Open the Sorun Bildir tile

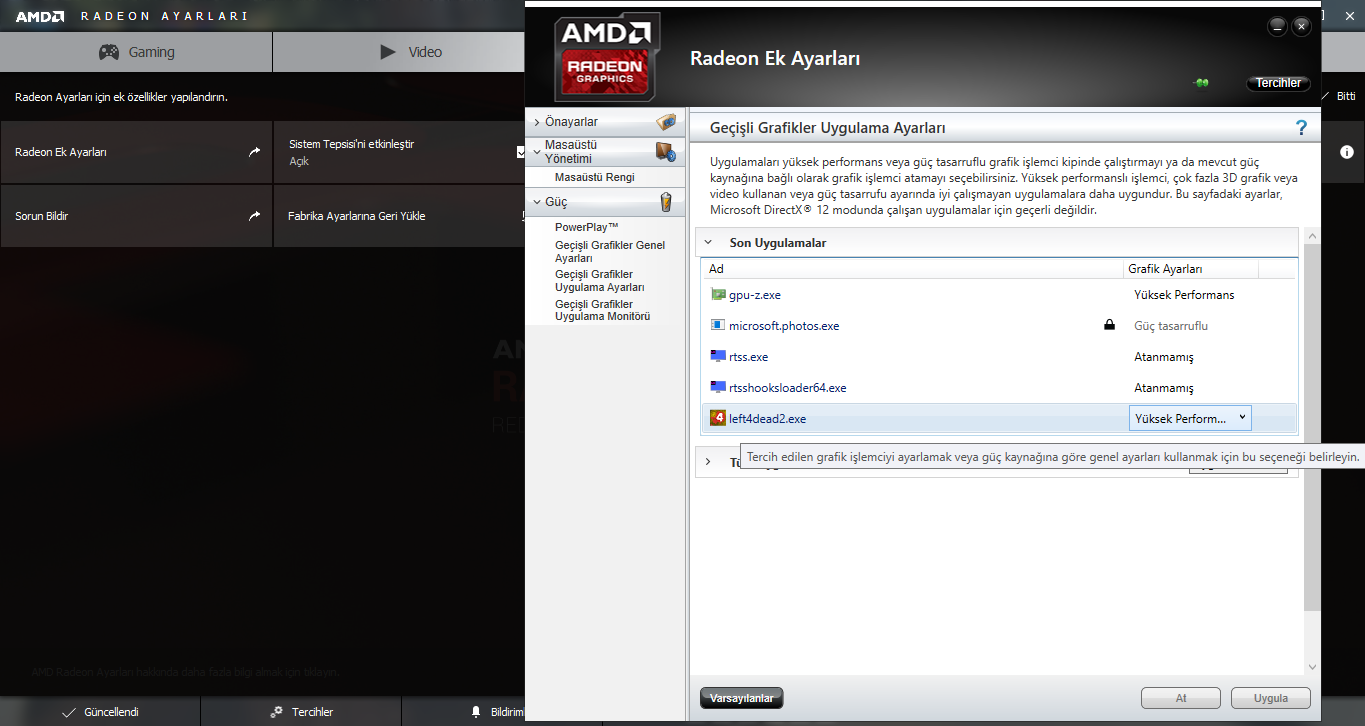click(136, 216)
